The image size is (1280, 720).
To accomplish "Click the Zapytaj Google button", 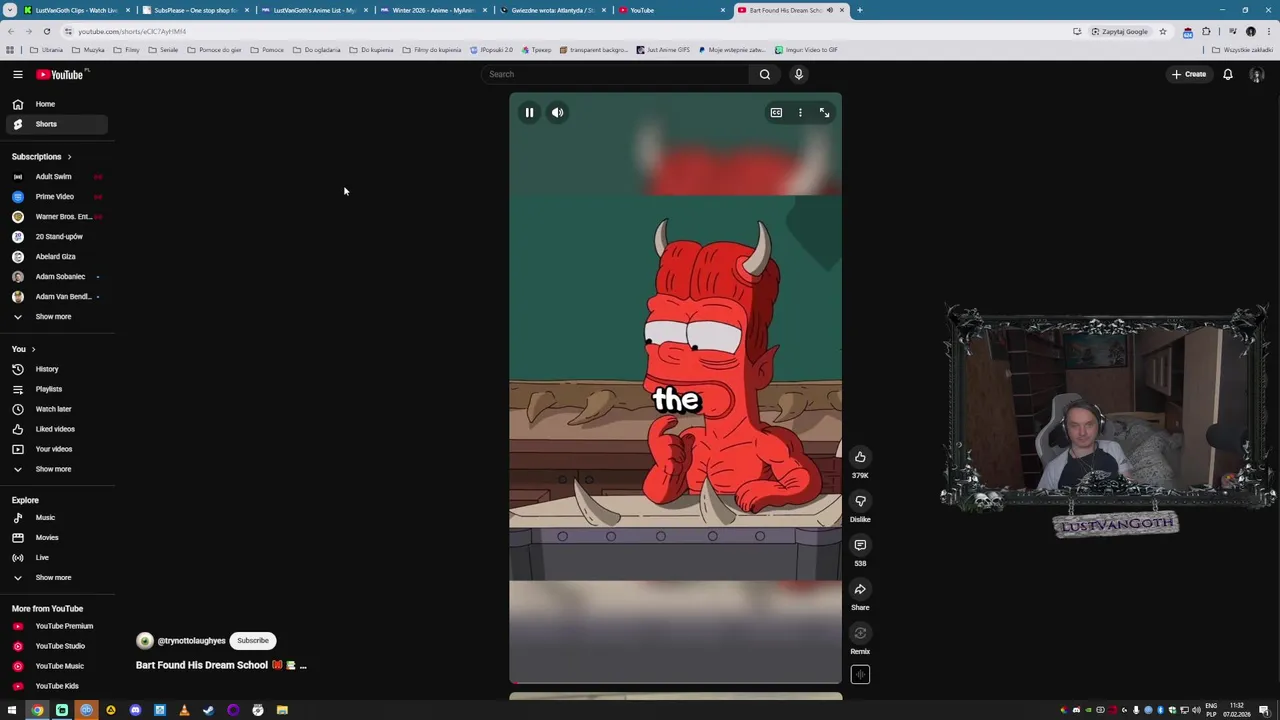I will tap(1119, 32).
